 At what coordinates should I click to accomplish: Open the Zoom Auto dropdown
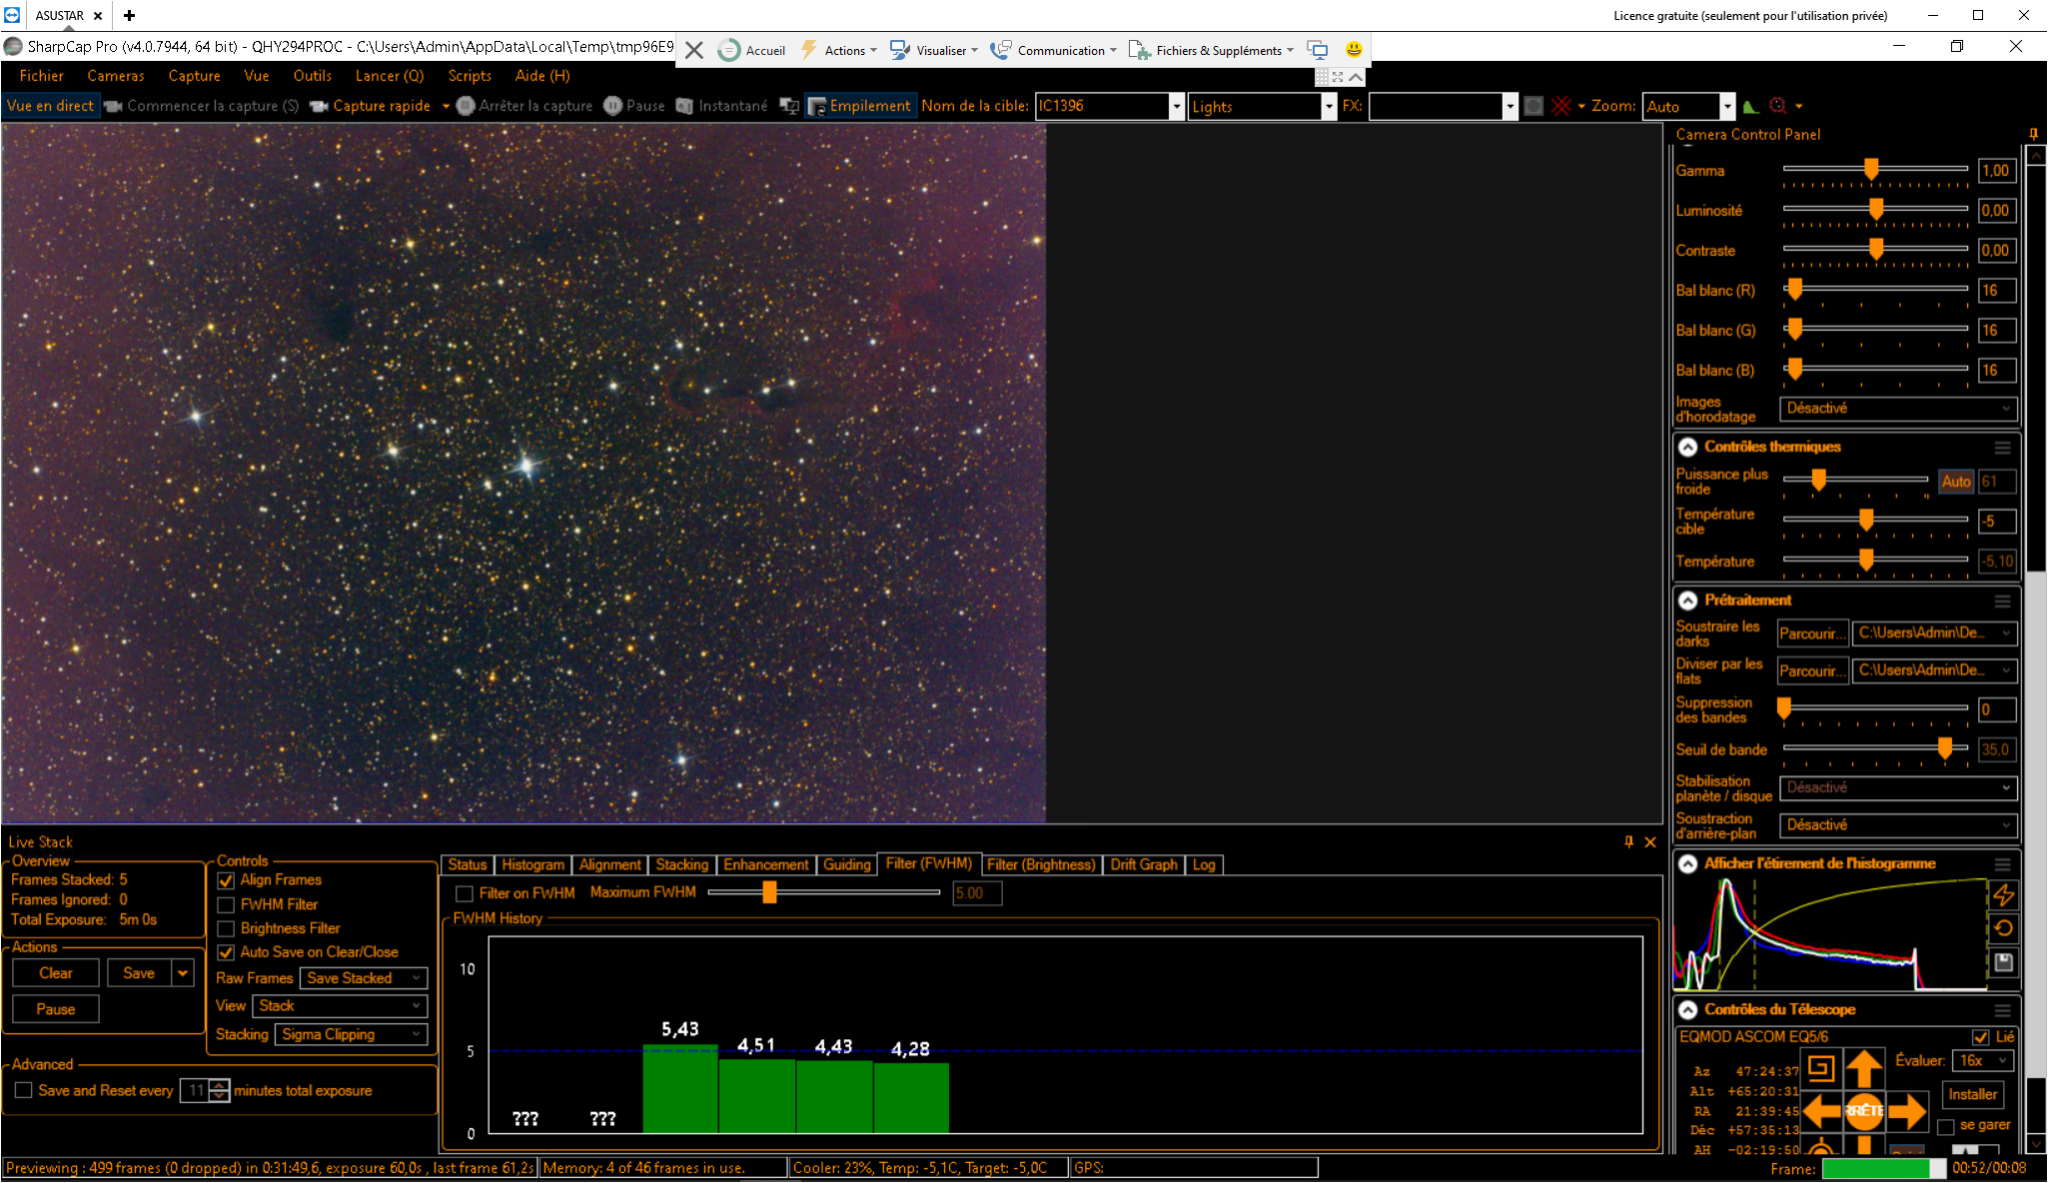pos(1726,106)
